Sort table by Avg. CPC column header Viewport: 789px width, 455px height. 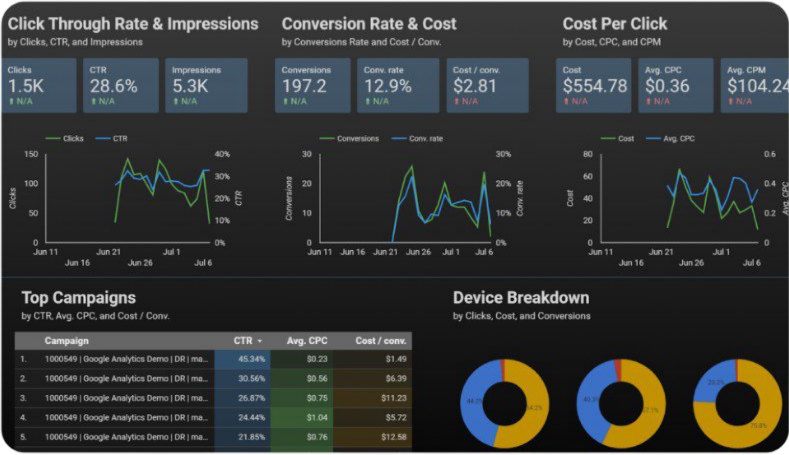click(307, 341)
